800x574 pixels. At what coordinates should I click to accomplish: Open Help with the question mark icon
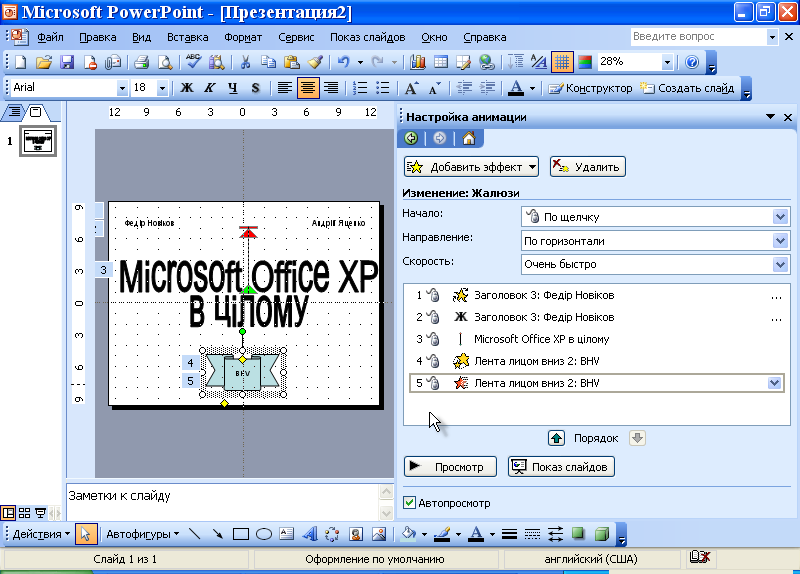tap(692, 62)
